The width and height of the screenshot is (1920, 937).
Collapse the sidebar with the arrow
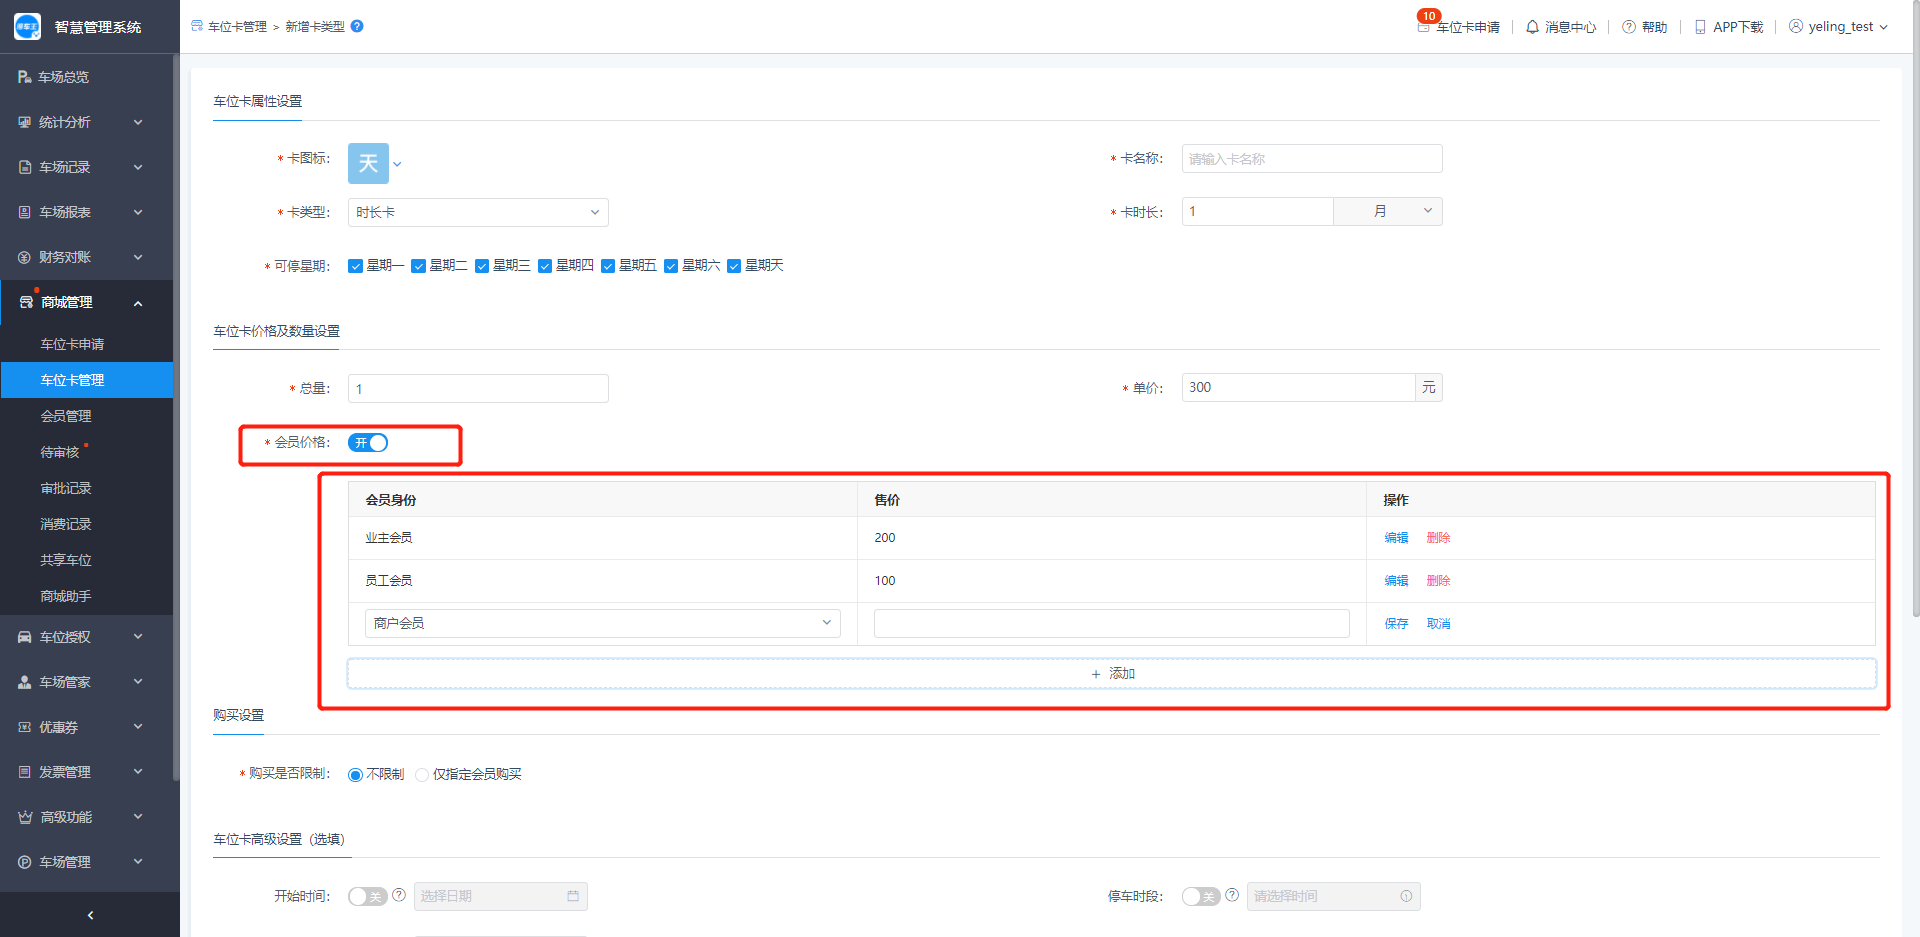tap(90, 915)
